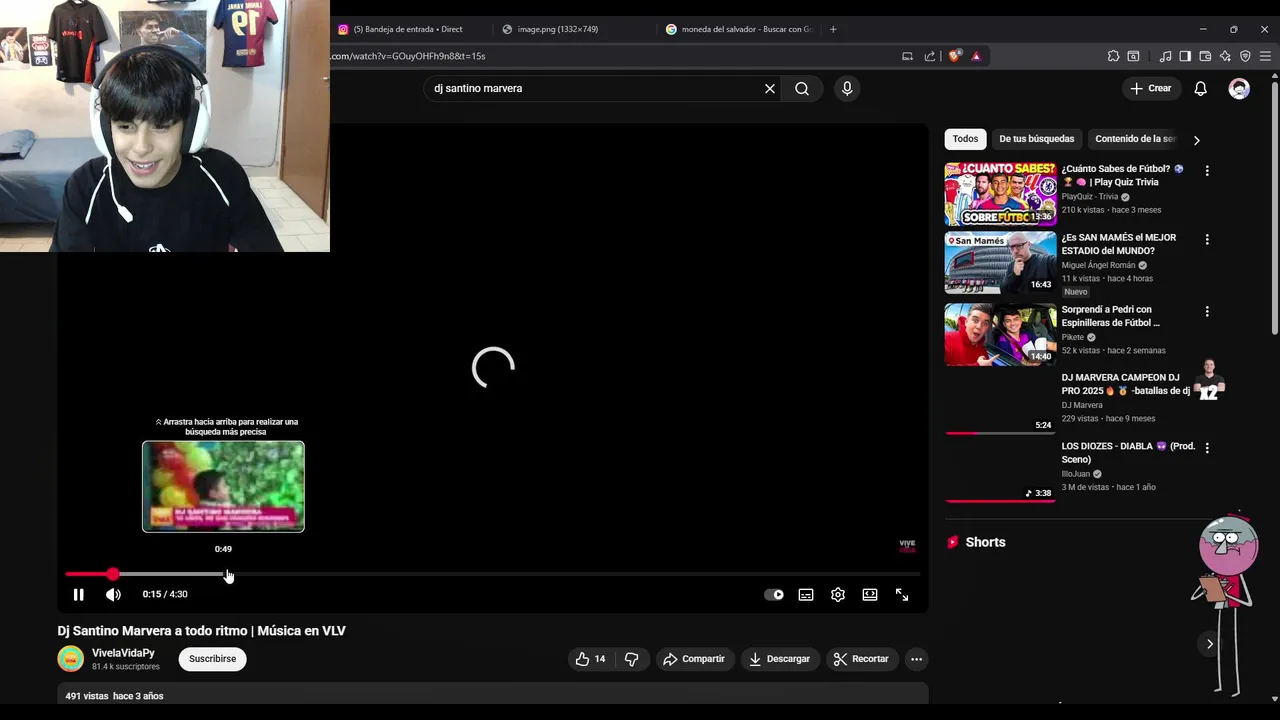
Task: Open a new browser tab with plus
Action: [833, 29]
